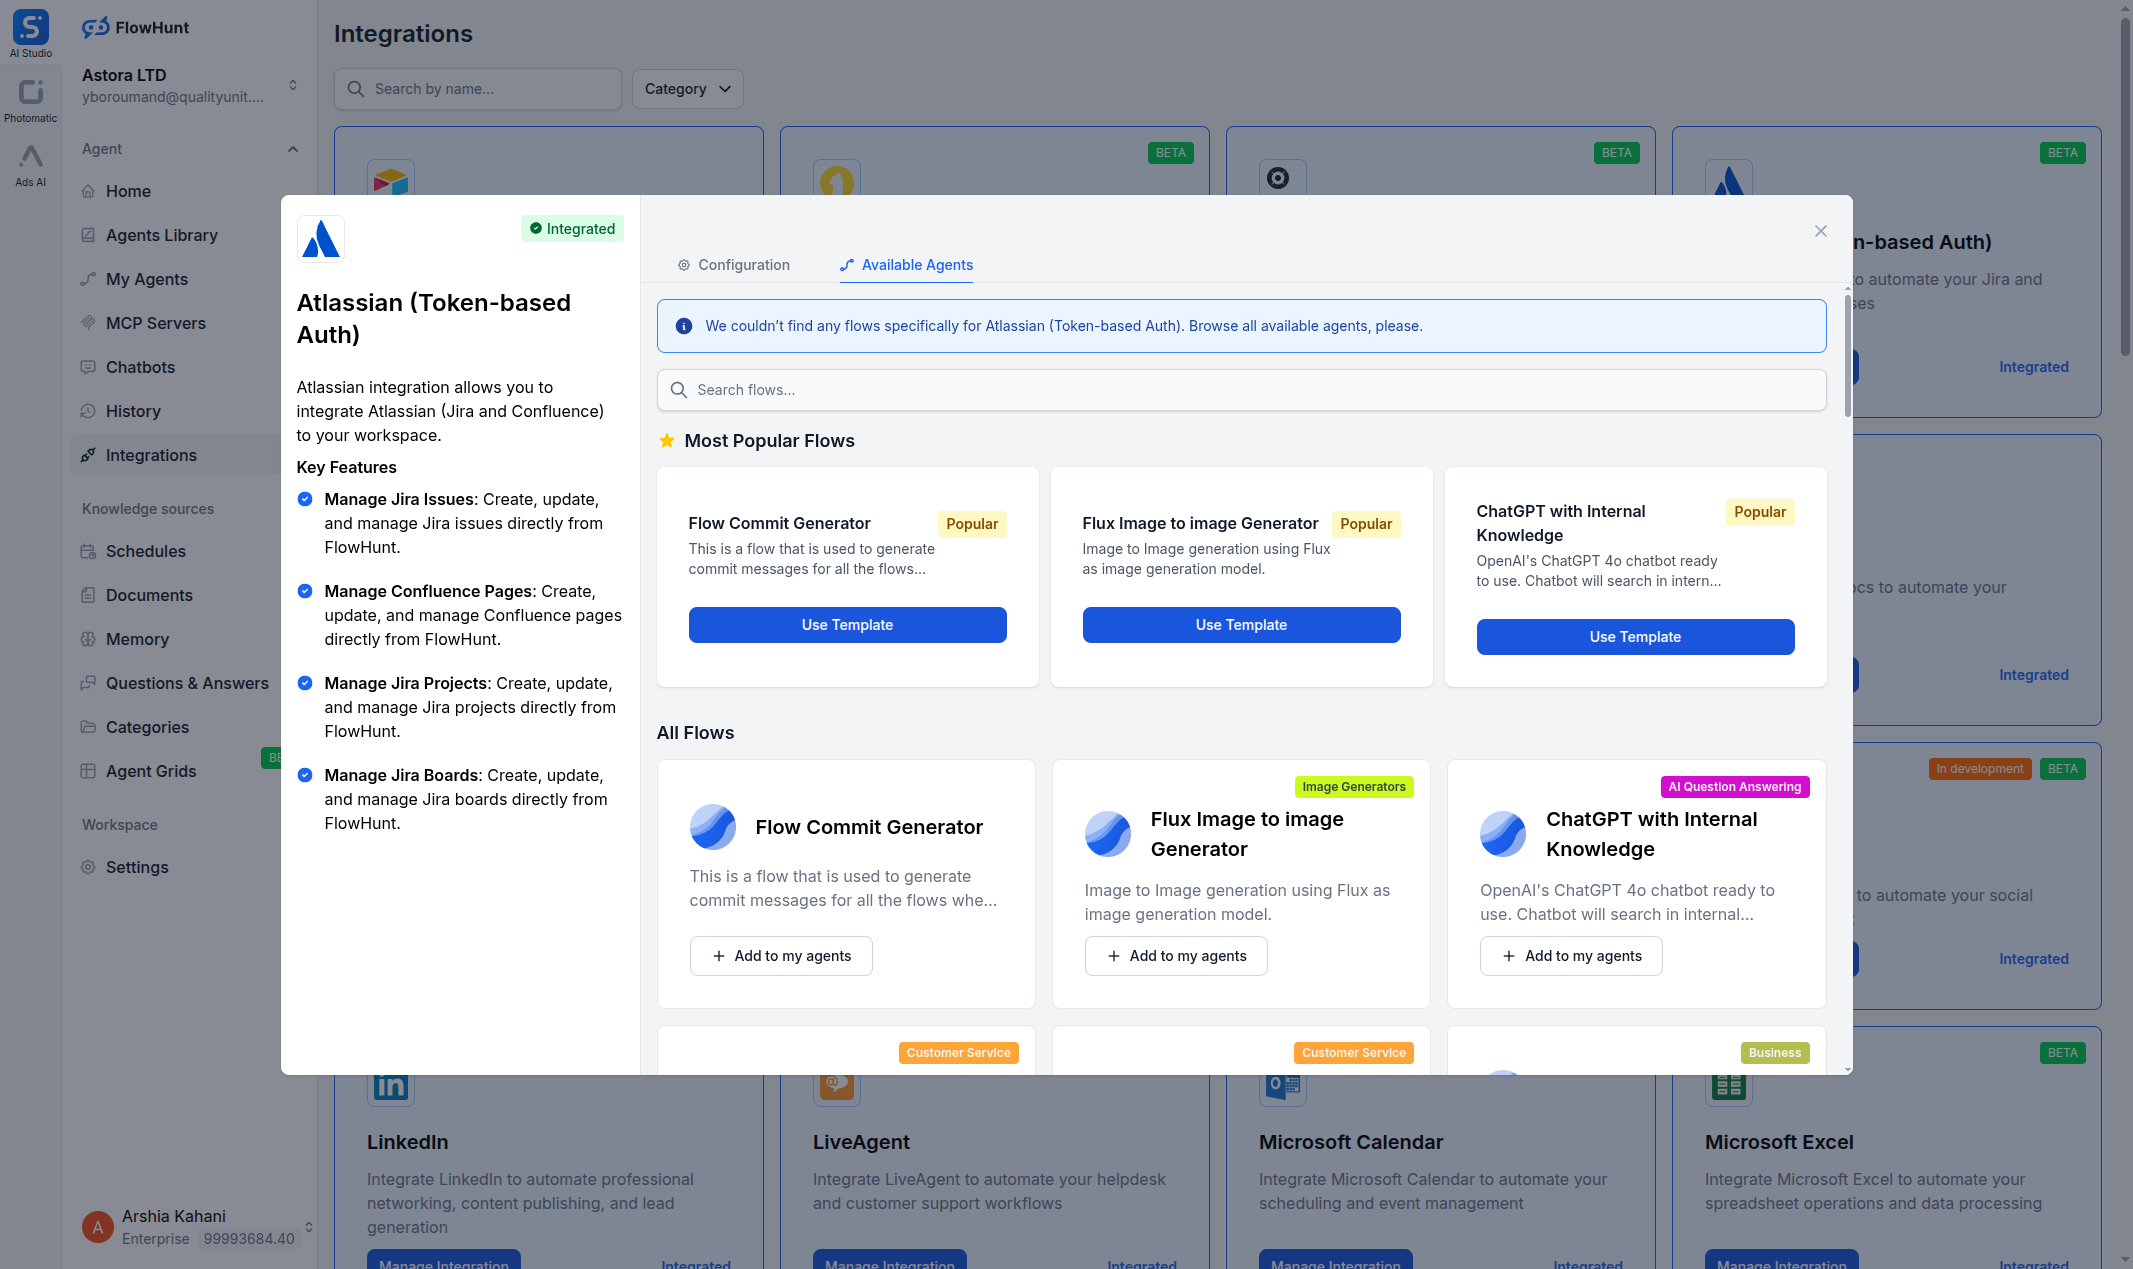Image resolution: width=2133 pixels, height=1269 pixels.
Task: Click the Search flows input field
Action: 1240,390
